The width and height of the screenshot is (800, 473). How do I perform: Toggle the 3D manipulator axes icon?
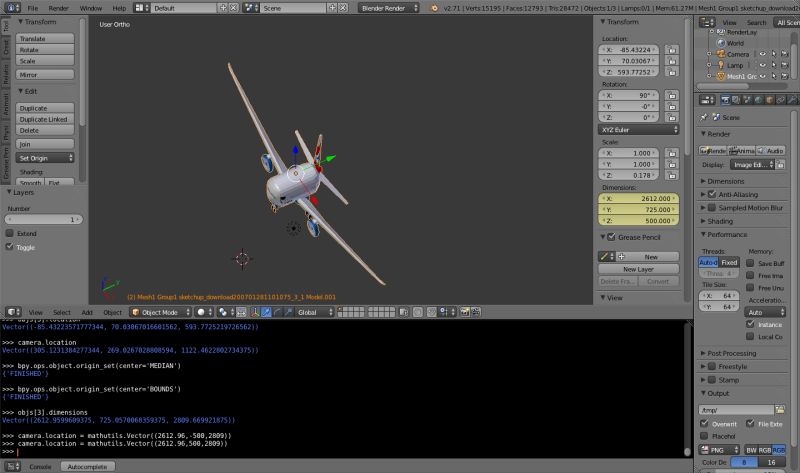click(x=255, y=312)
